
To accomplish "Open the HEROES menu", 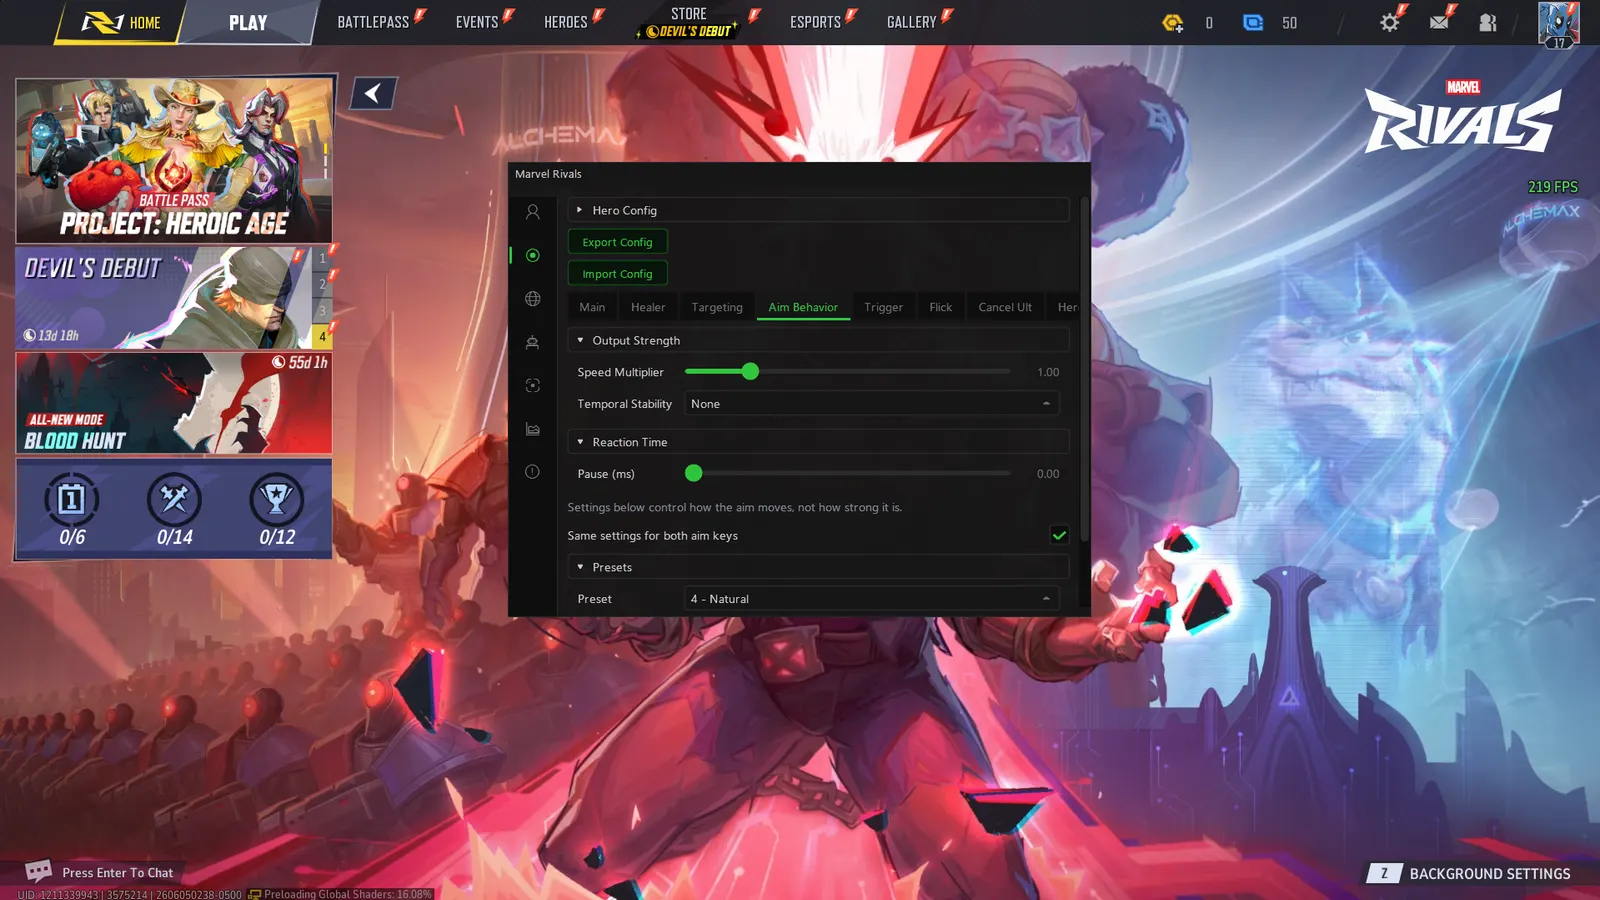I will (x=566, y=22).
